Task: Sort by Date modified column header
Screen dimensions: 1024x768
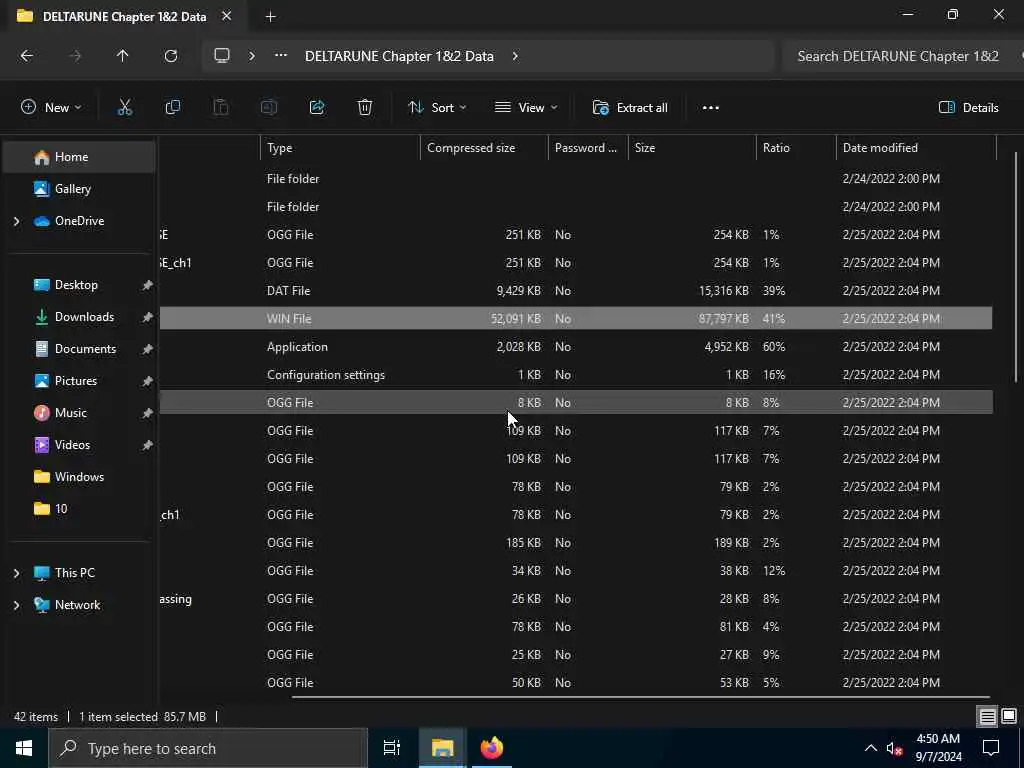Action: (x=916, y=148)
